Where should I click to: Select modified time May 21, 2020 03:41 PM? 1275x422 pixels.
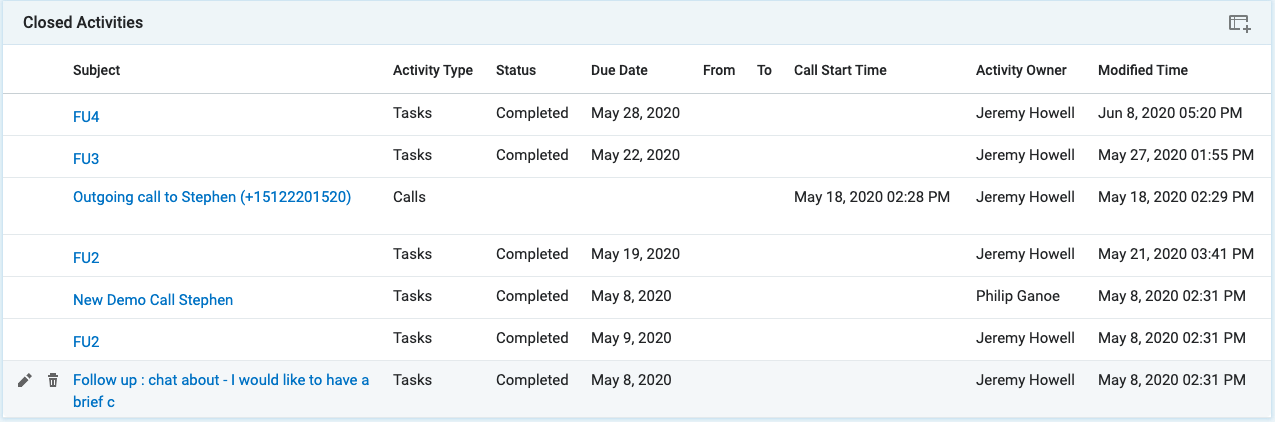point(1176,254)
